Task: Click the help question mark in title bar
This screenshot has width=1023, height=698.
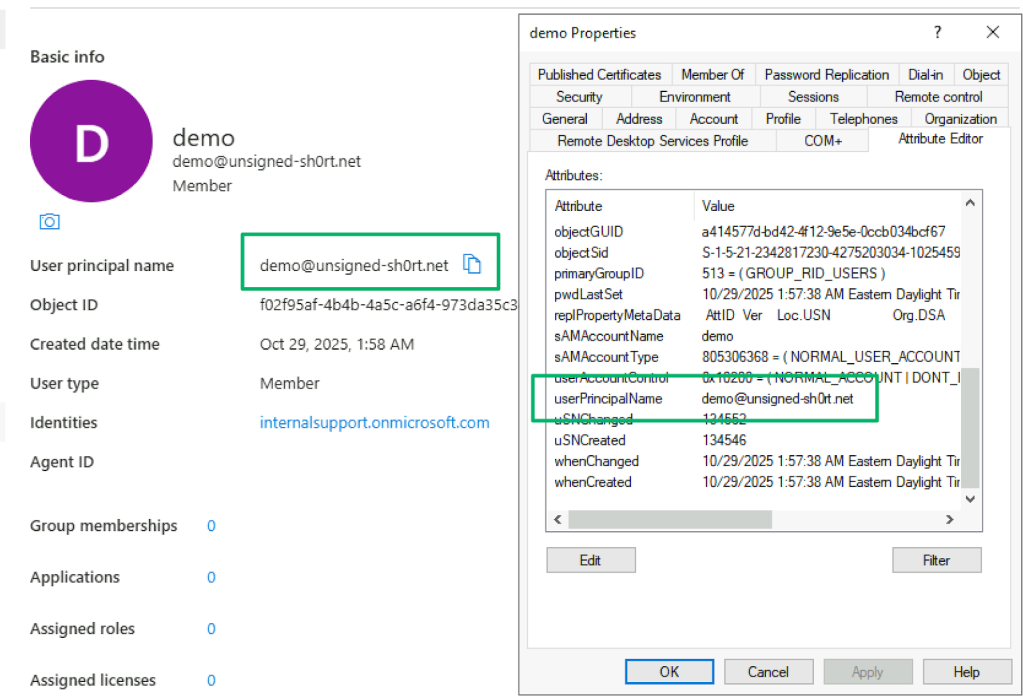Action: [x=937, y=32]
